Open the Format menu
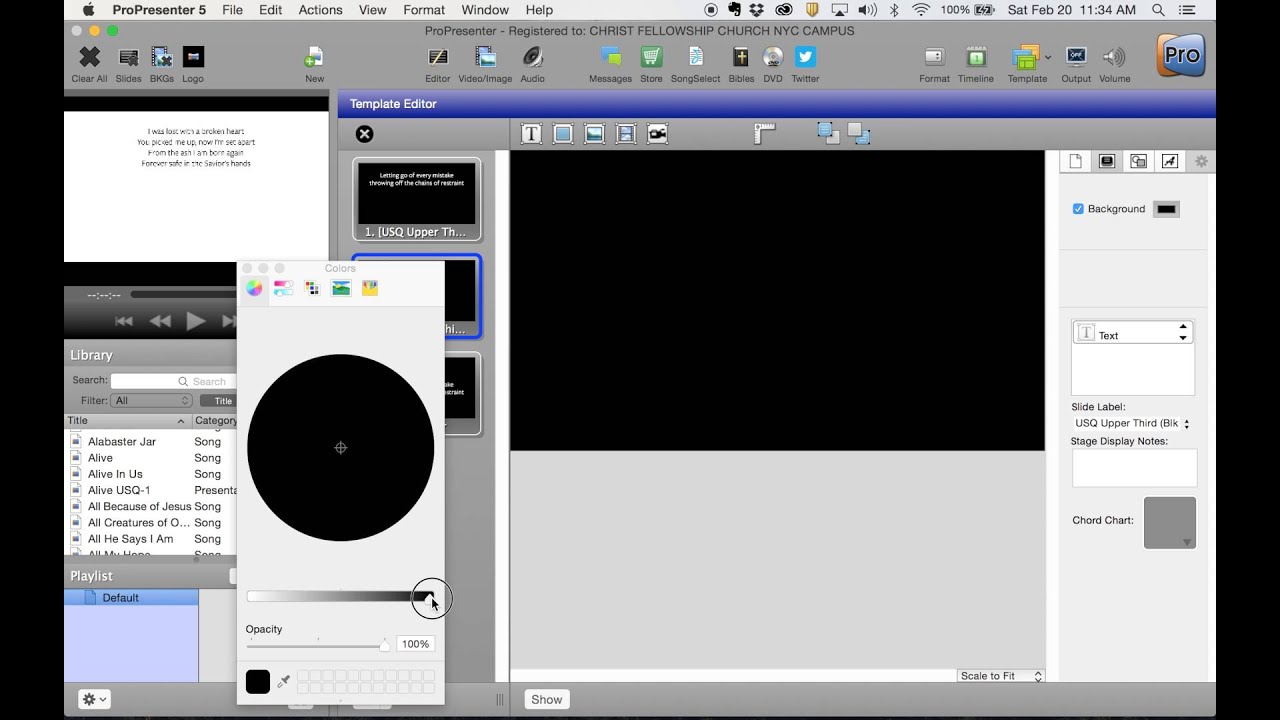This screenshot has width=1280, height=720. pos(424,10)
